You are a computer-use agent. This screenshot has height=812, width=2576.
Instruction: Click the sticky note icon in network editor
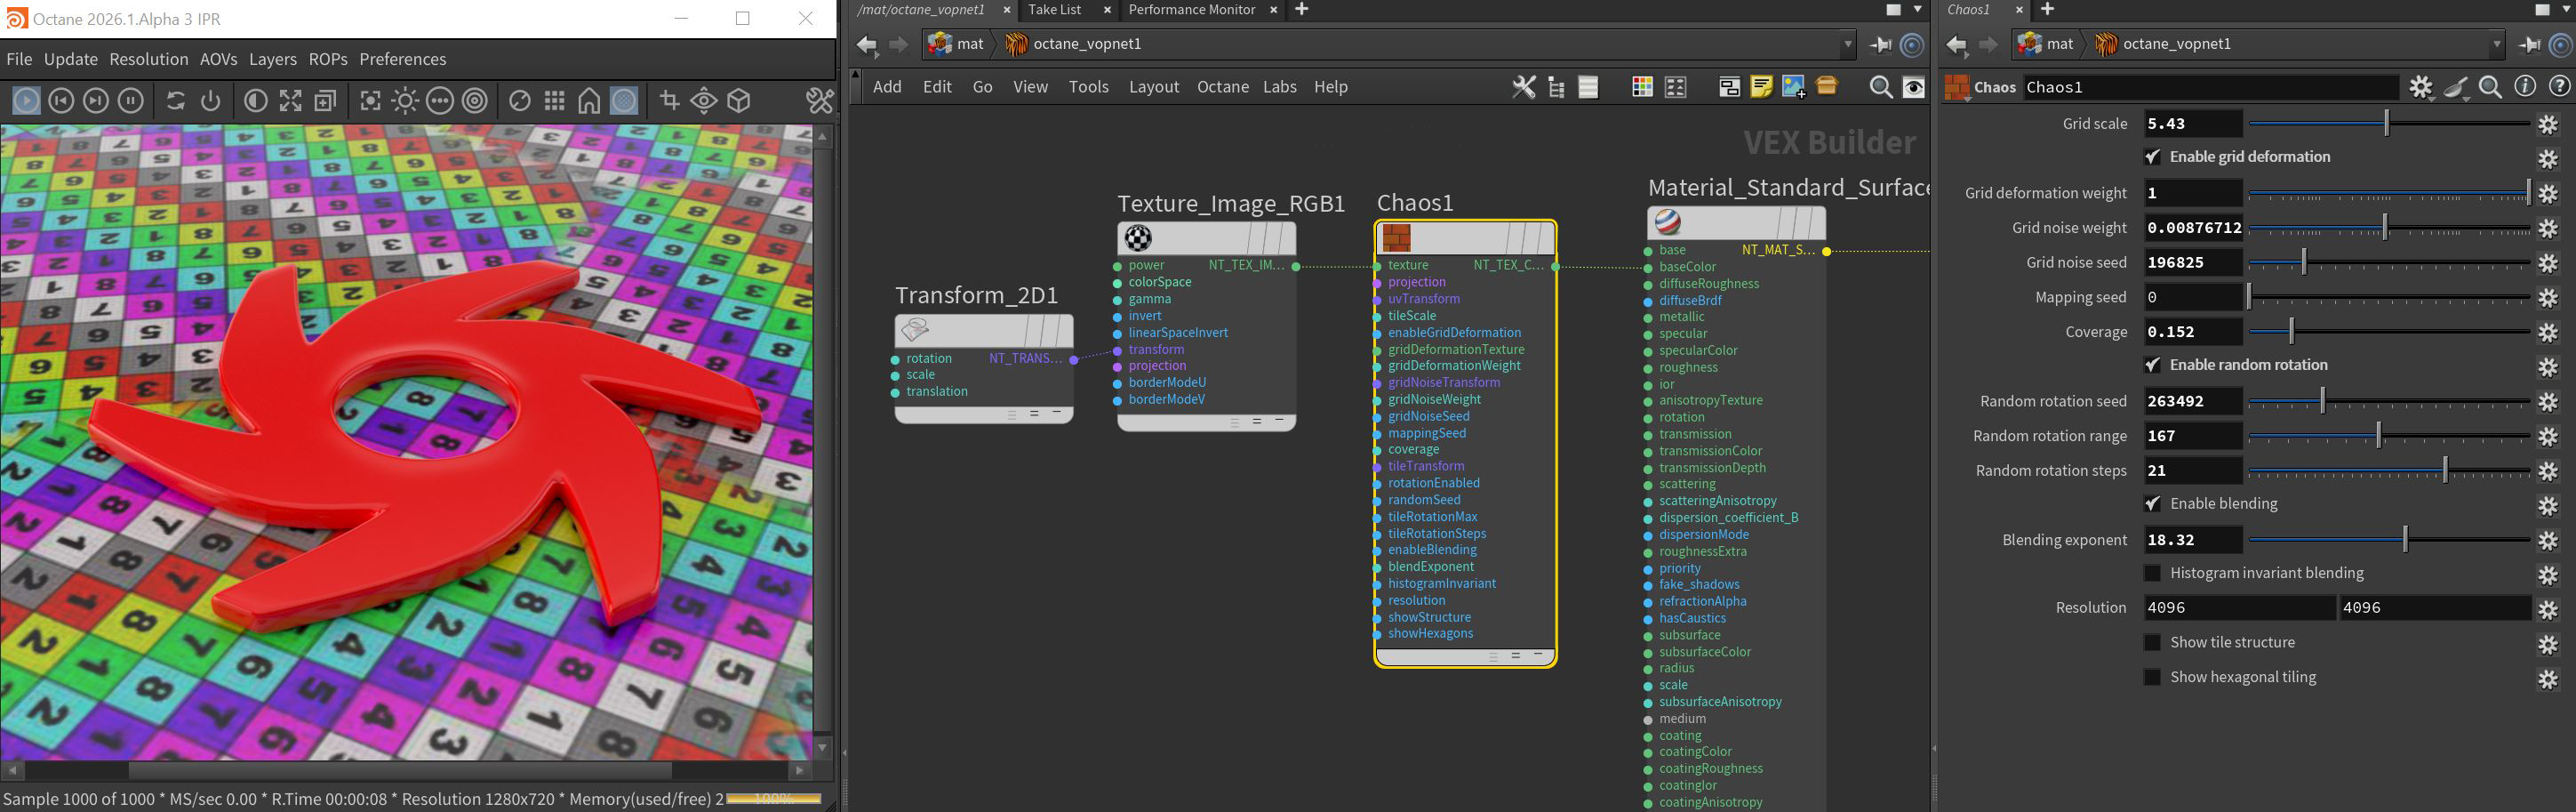point(1761,87)
